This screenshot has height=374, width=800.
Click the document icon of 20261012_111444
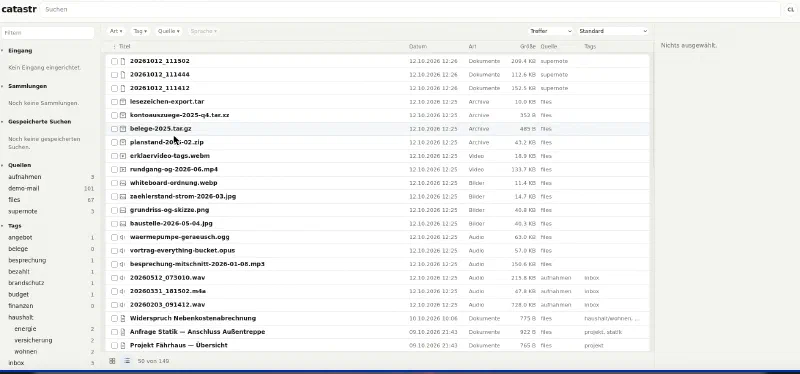[122, 74]
